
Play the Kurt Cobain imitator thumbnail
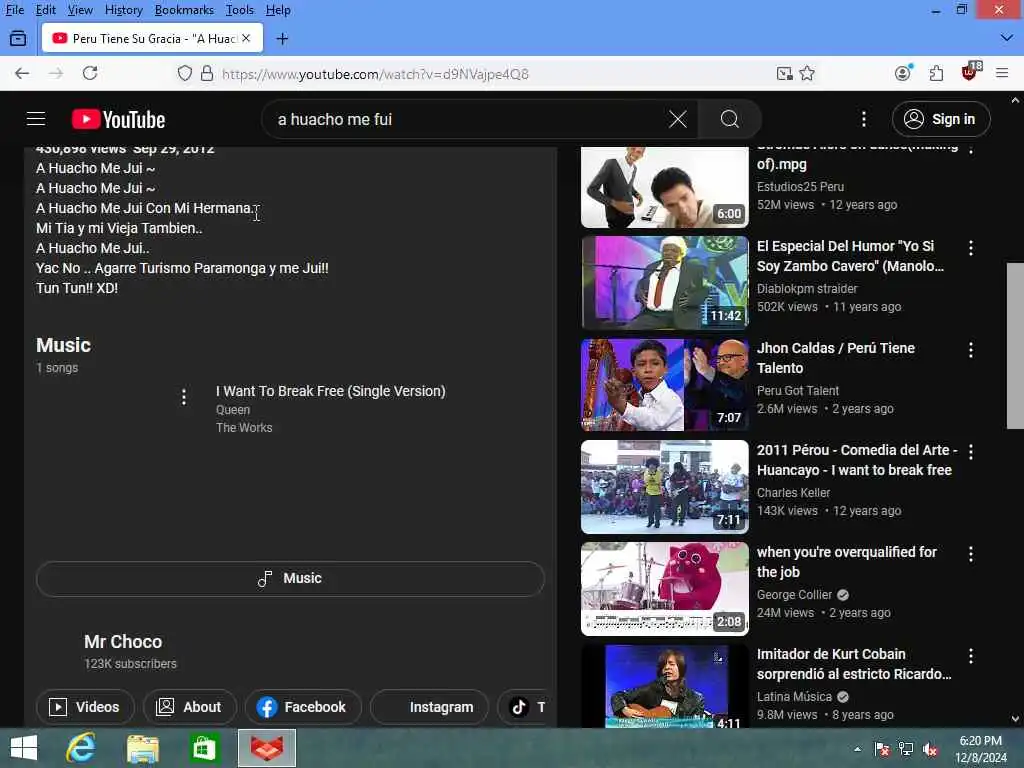(x=665, y=686)
